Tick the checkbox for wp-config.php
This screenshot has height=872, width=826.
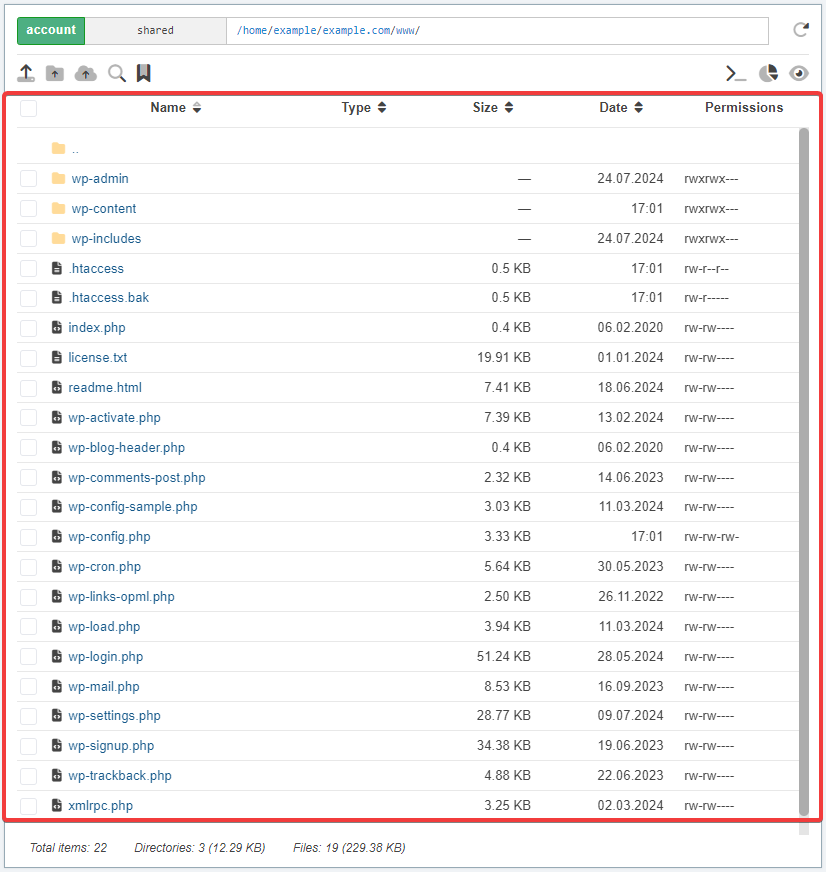[x=28, y=537]
